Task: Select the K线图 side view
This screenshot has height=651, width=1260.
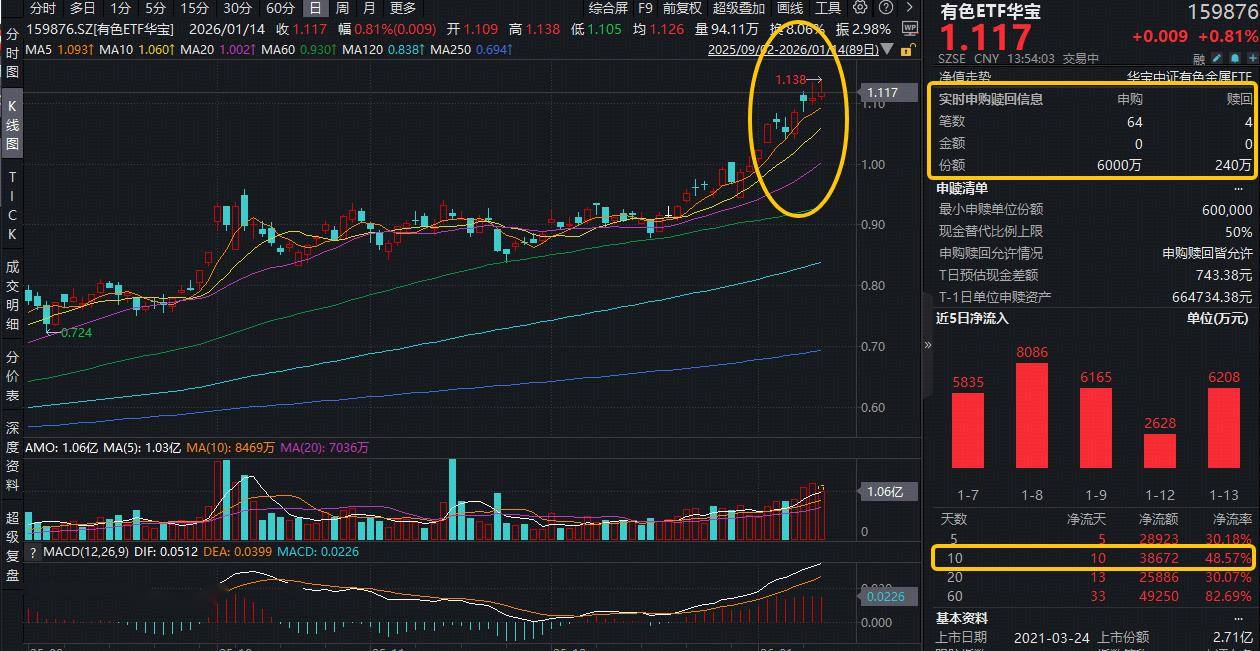Action: tap(12, 125)
